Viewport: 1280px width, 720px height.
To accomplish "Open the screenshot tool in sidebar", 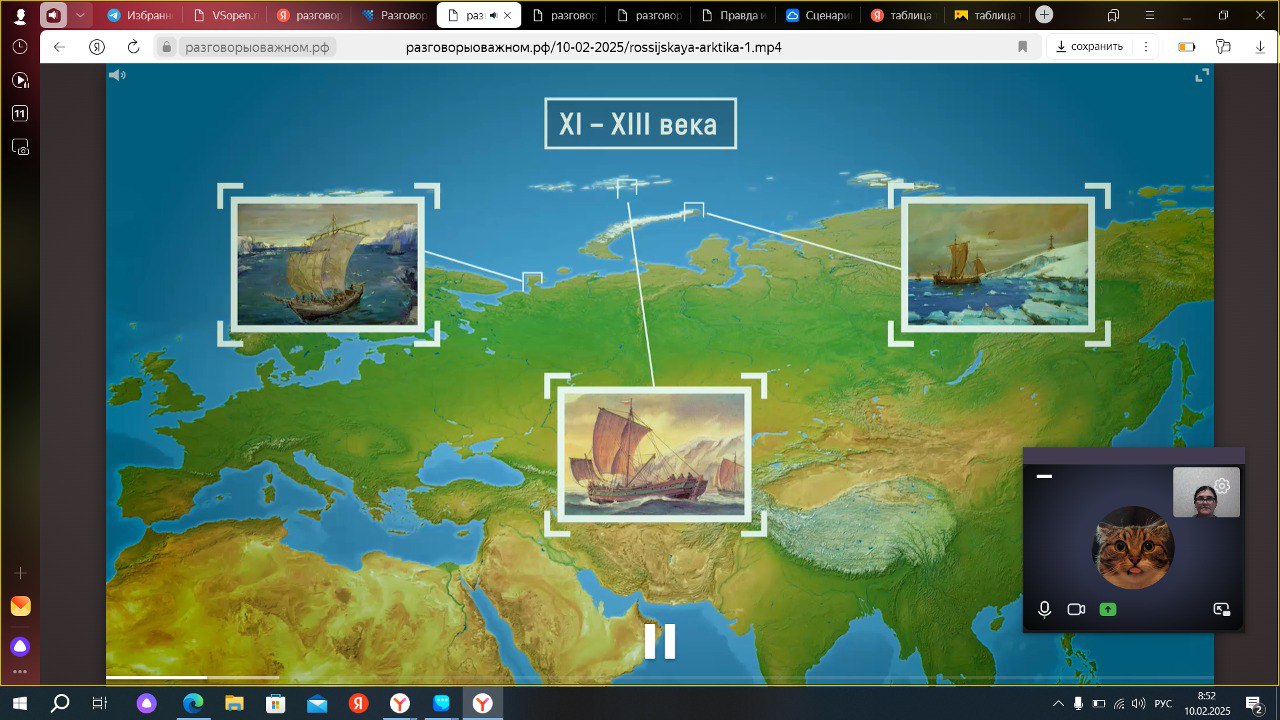I will 19,147.
